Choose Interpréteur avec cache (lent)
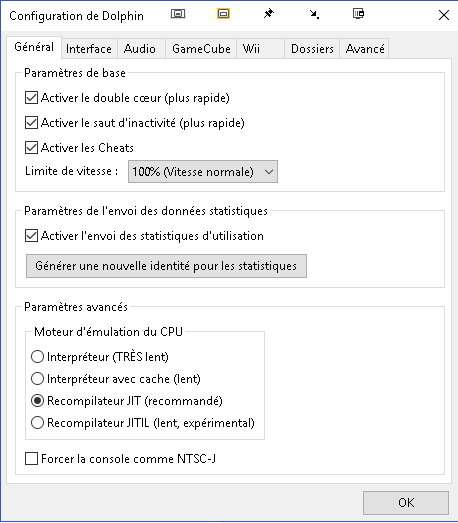Viewport: 458px width, 523px height. click(x=37, y=379)
